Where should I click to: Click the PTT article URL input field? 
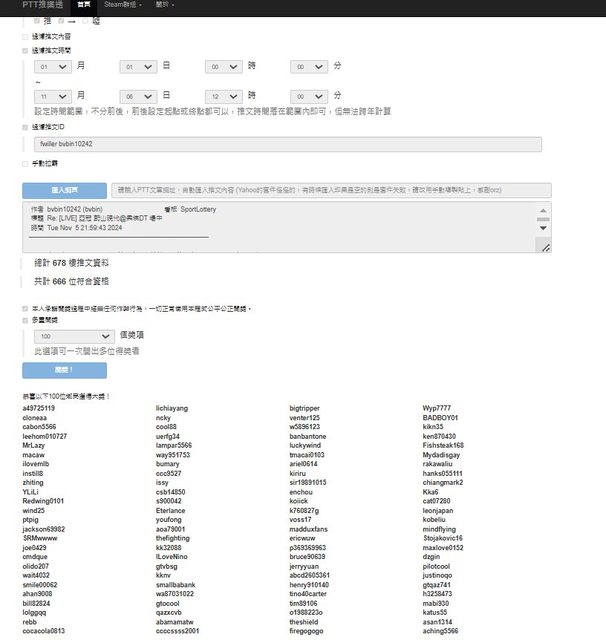331,189
